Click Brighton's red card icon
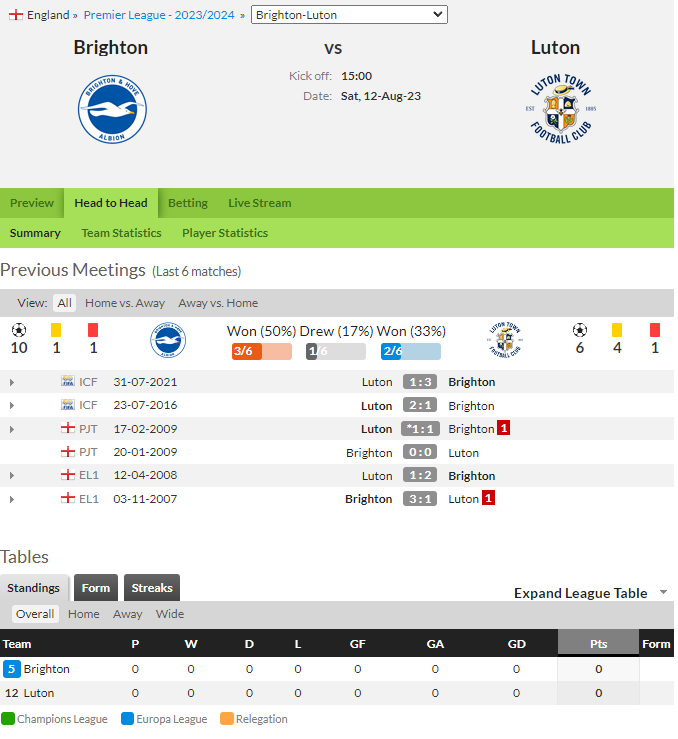 coord(93,329)
